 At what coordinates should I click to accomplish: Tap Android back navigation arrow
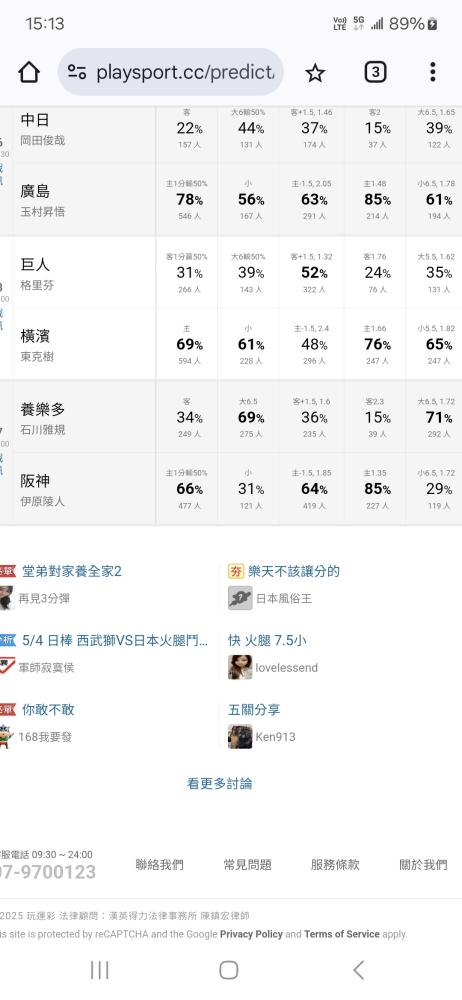click(359, 970)
